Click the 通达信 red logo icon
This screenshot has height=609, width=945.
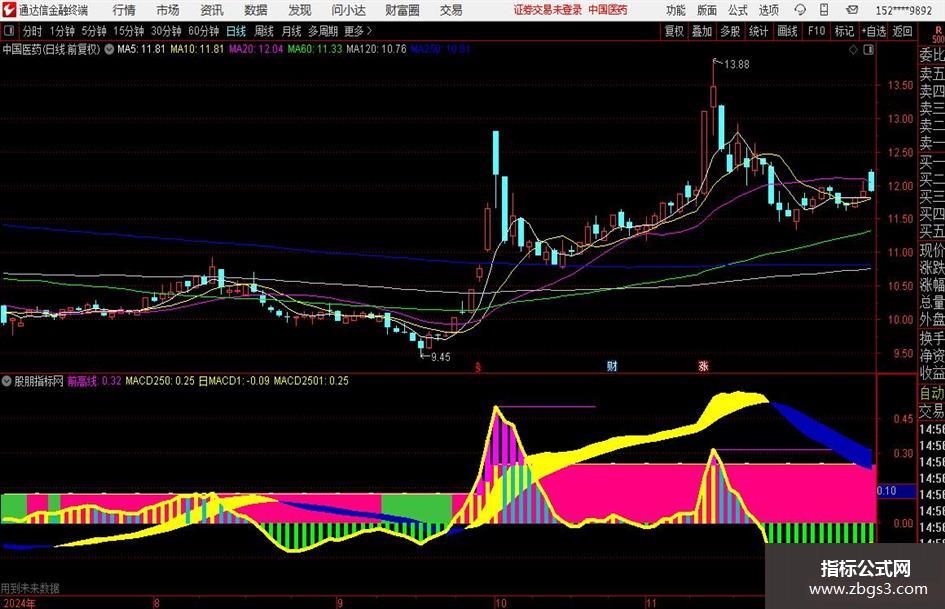[x=8, y=10]
